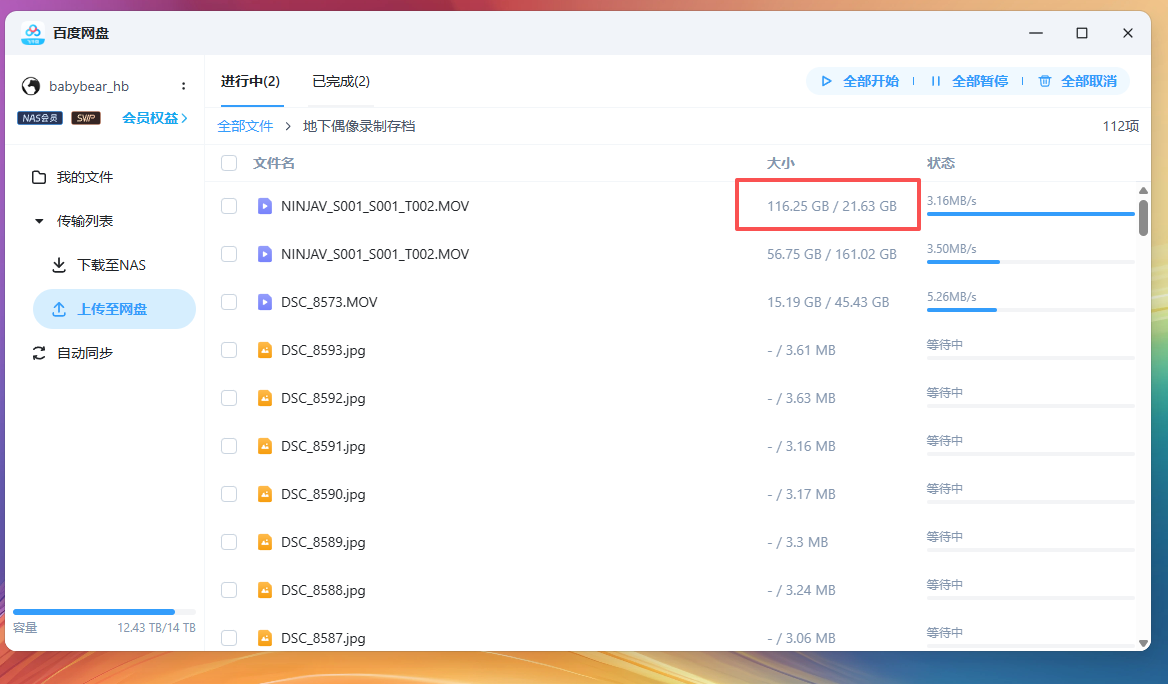Click the Baidu Netdisk logo icon
This screenshot has height=684, width=1168.
coord(33,34)
